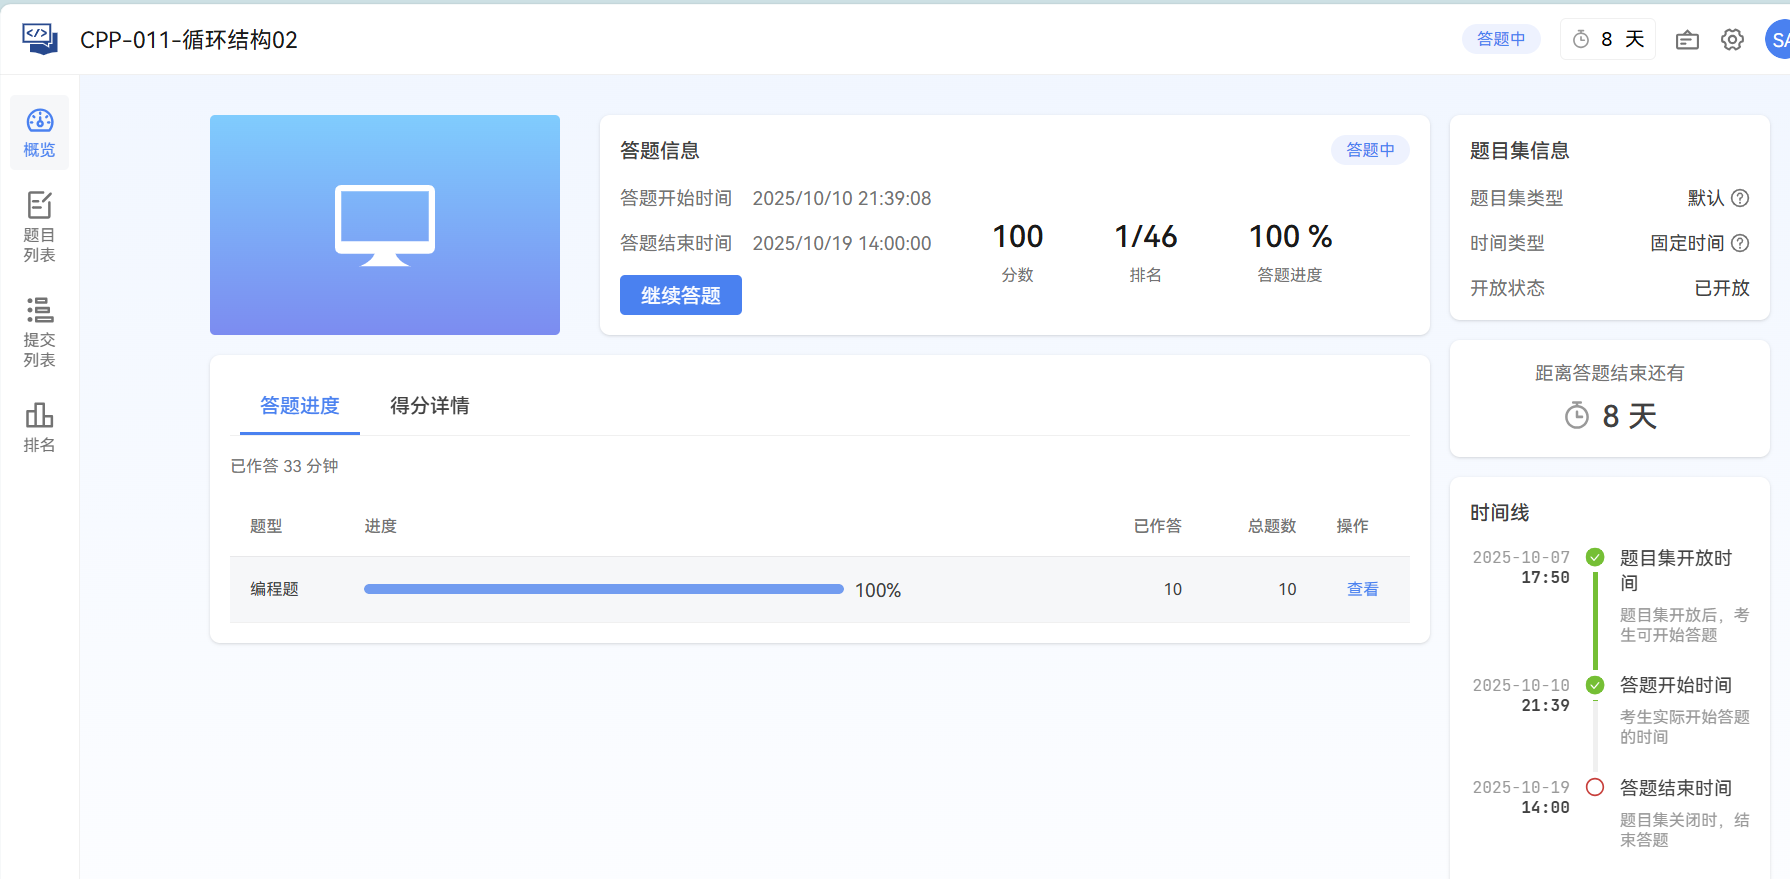Click the 查看 link for 编程题

click(x=1363, y=589)
